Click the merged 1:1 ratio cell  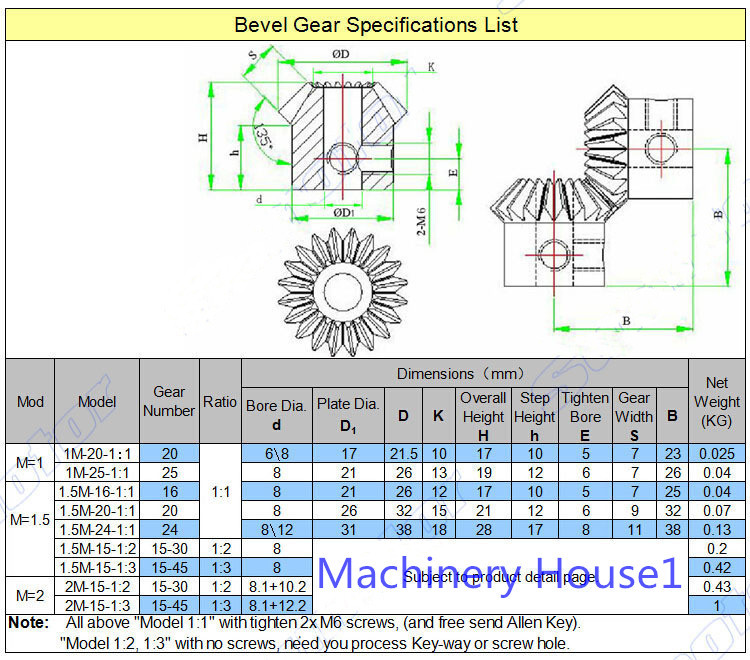(x=220, y=491)
